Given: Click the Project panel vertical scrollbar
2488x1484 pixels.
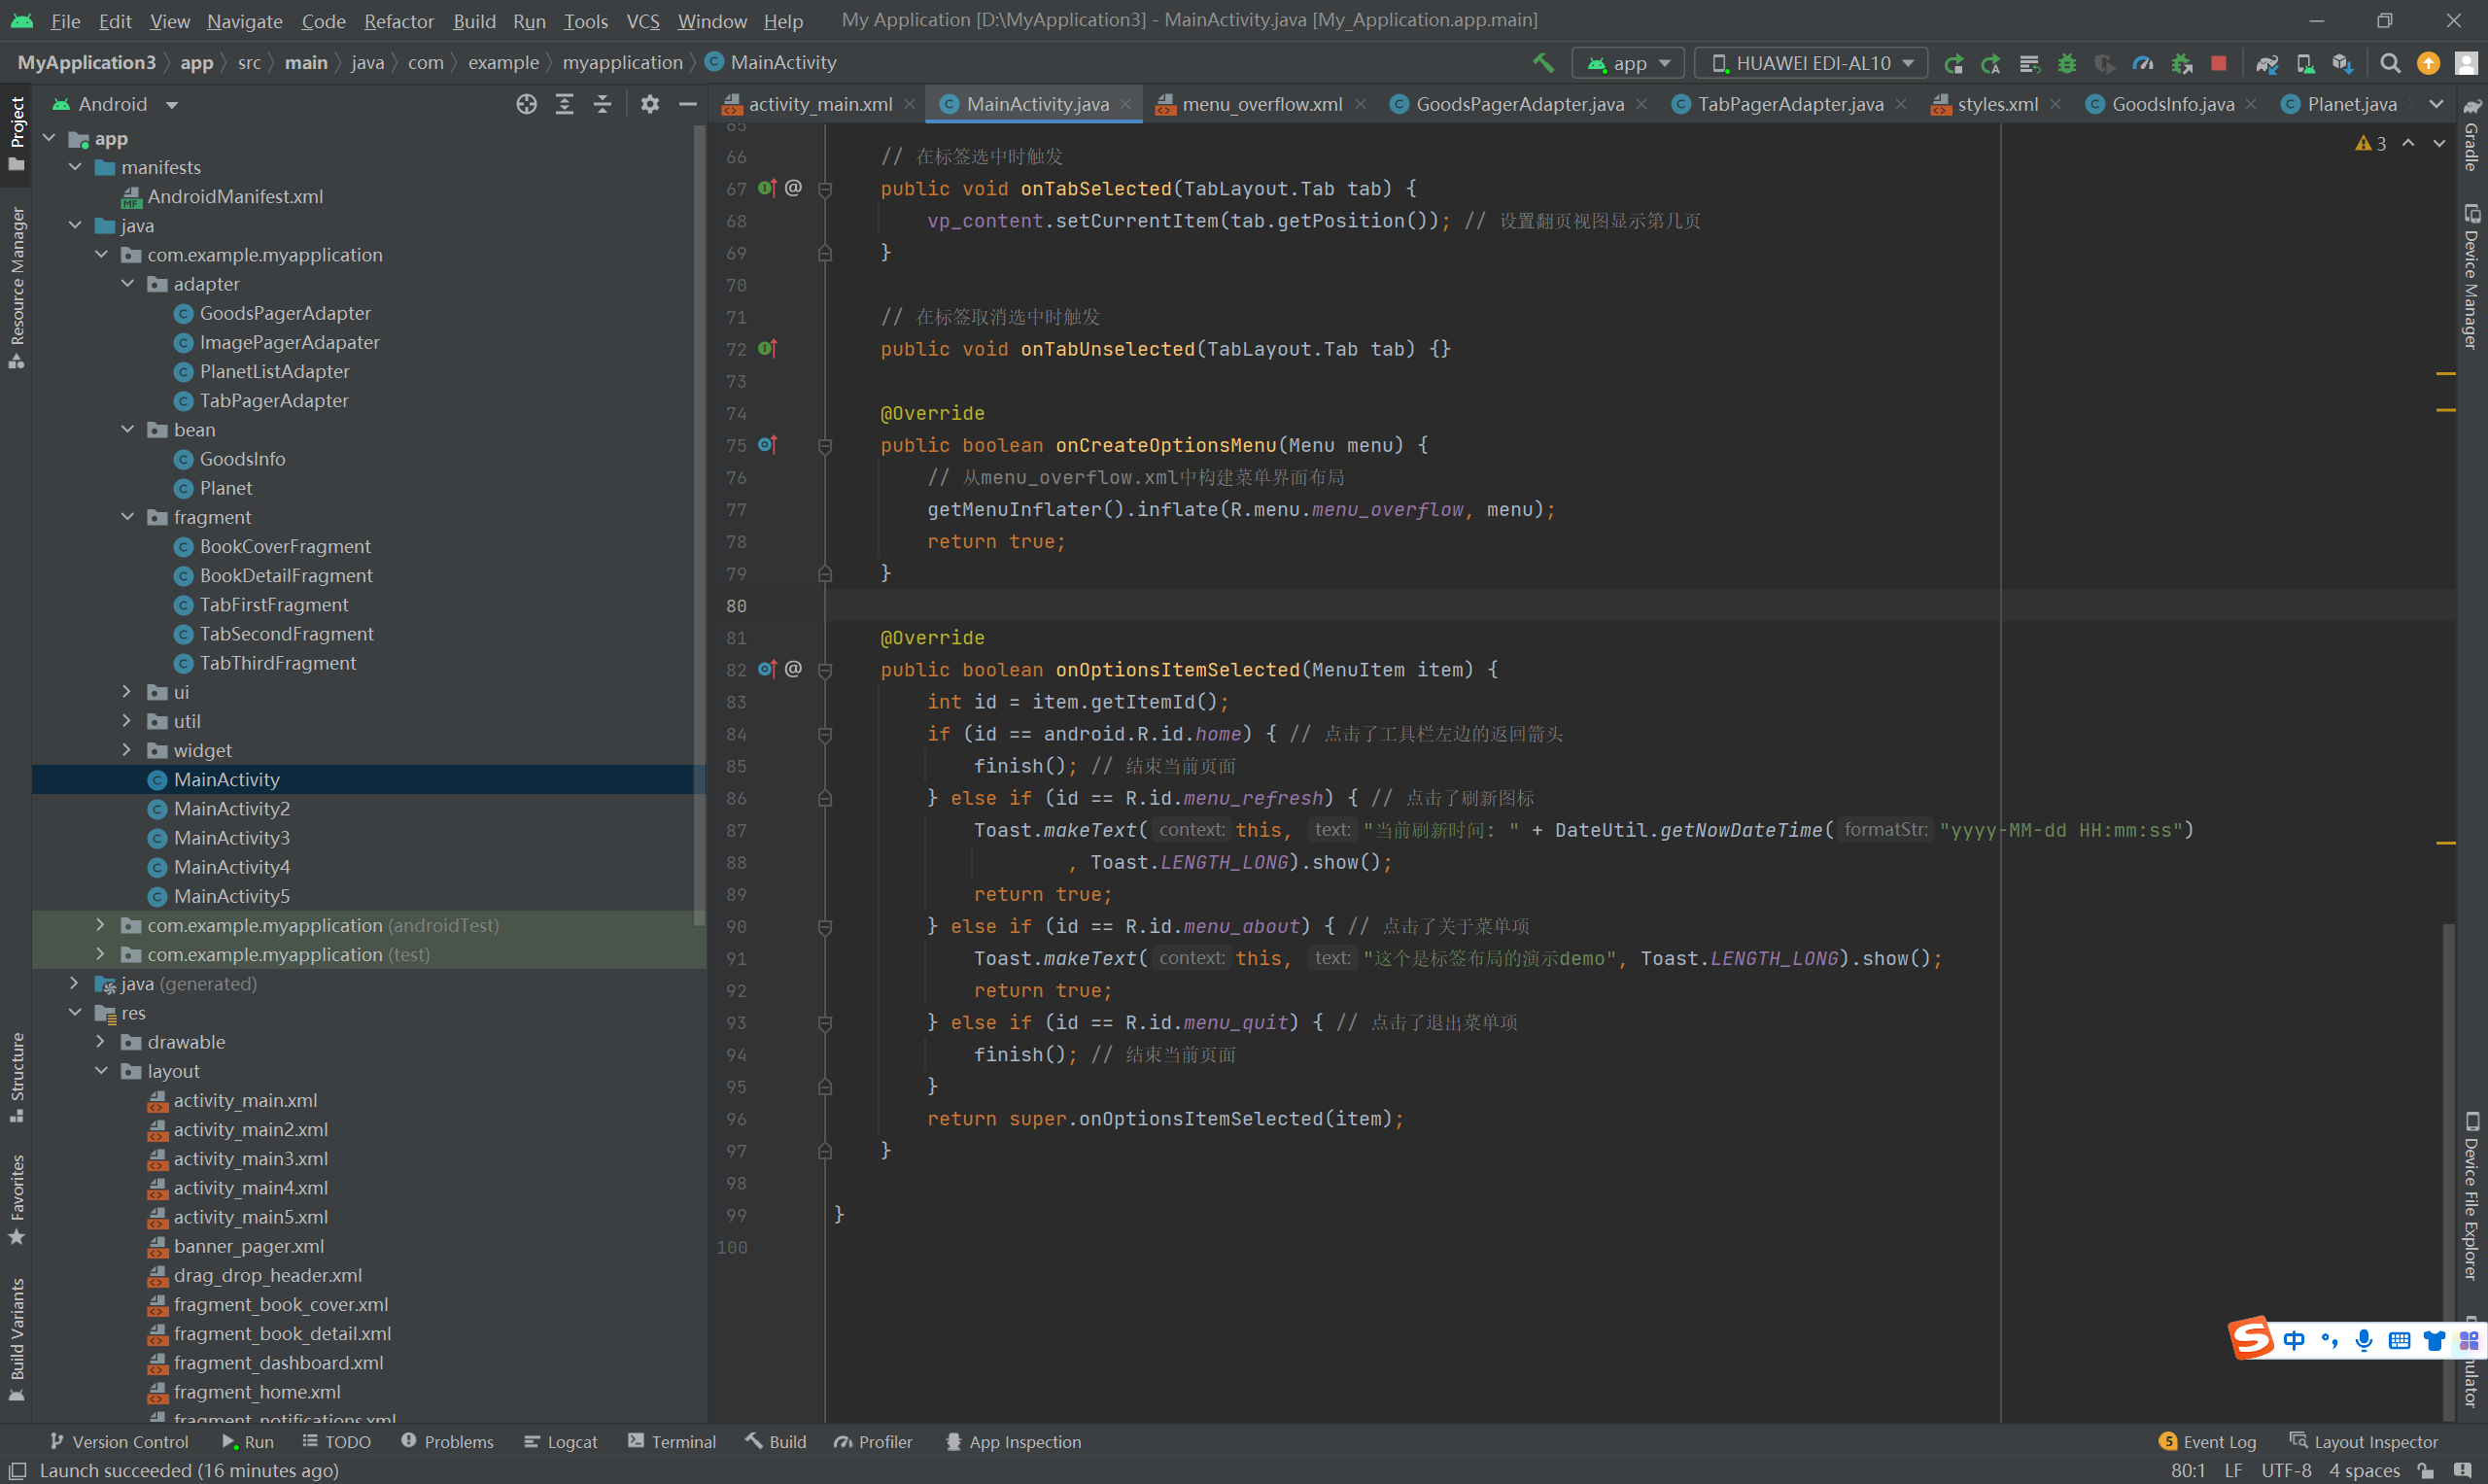Looking at the screenshot, I should coord(699,520).
